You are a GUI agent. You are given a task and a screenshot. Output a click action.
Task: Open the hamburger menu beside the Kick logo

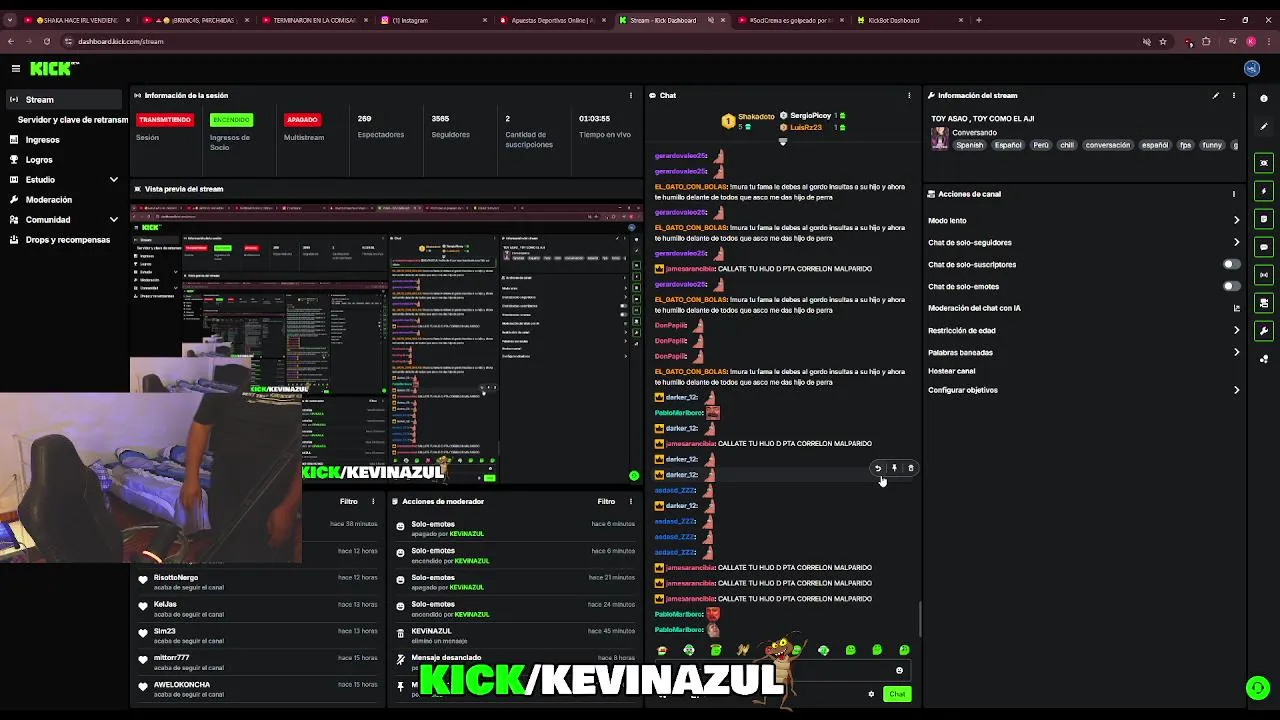[16, 68]
